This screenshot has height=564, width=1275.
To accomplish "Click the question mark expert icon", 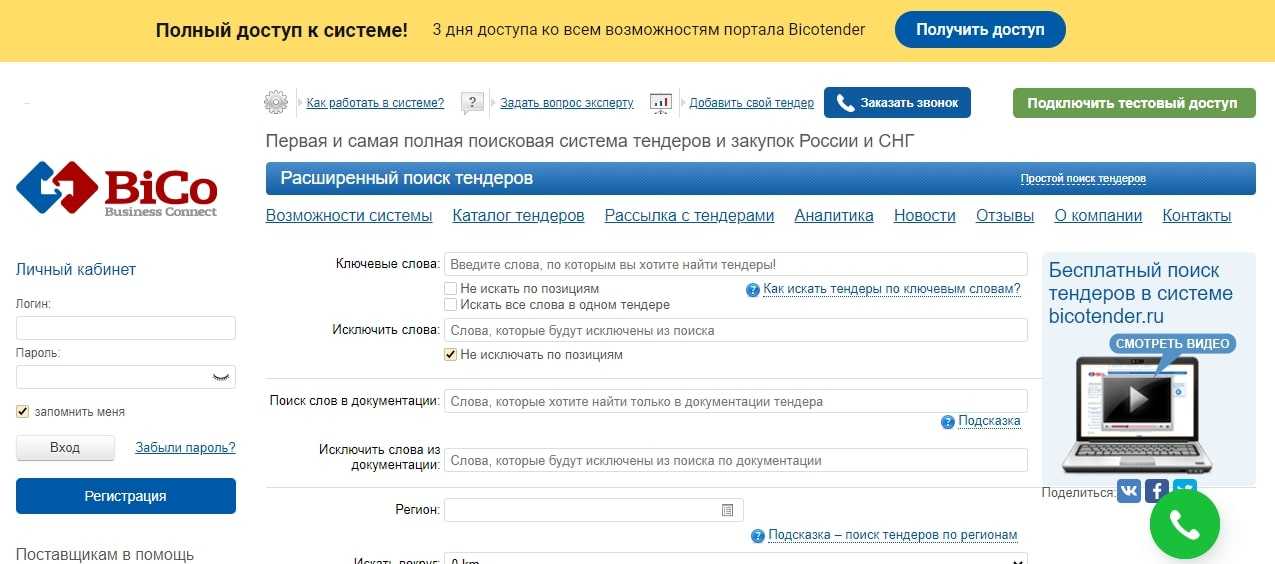I will coord(473,103).
